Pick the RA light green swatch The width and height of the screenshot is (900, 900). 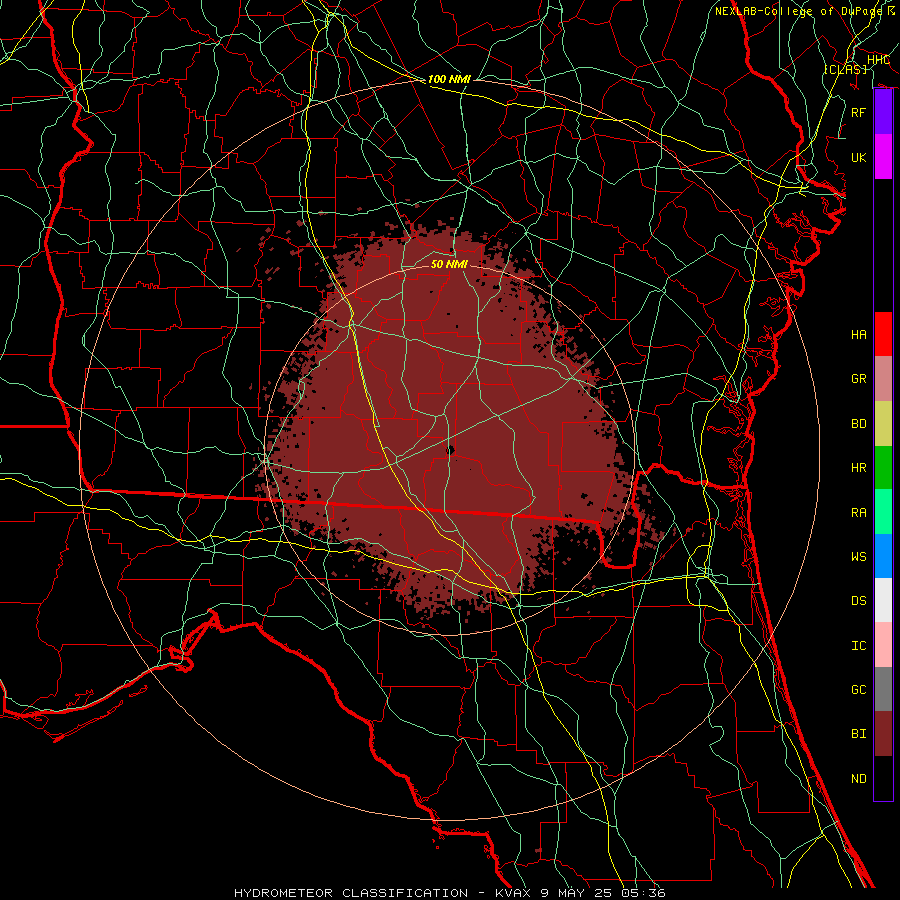(883, 512)
